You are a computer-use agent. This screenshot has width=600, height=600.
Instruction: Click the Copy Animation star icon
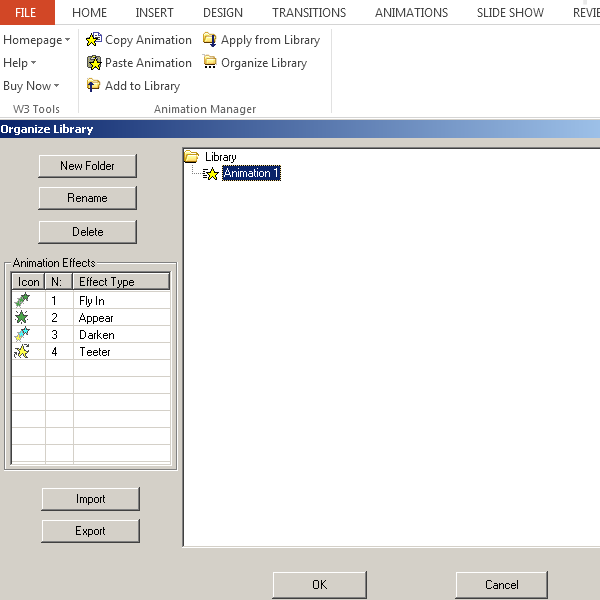coord(94,39)
